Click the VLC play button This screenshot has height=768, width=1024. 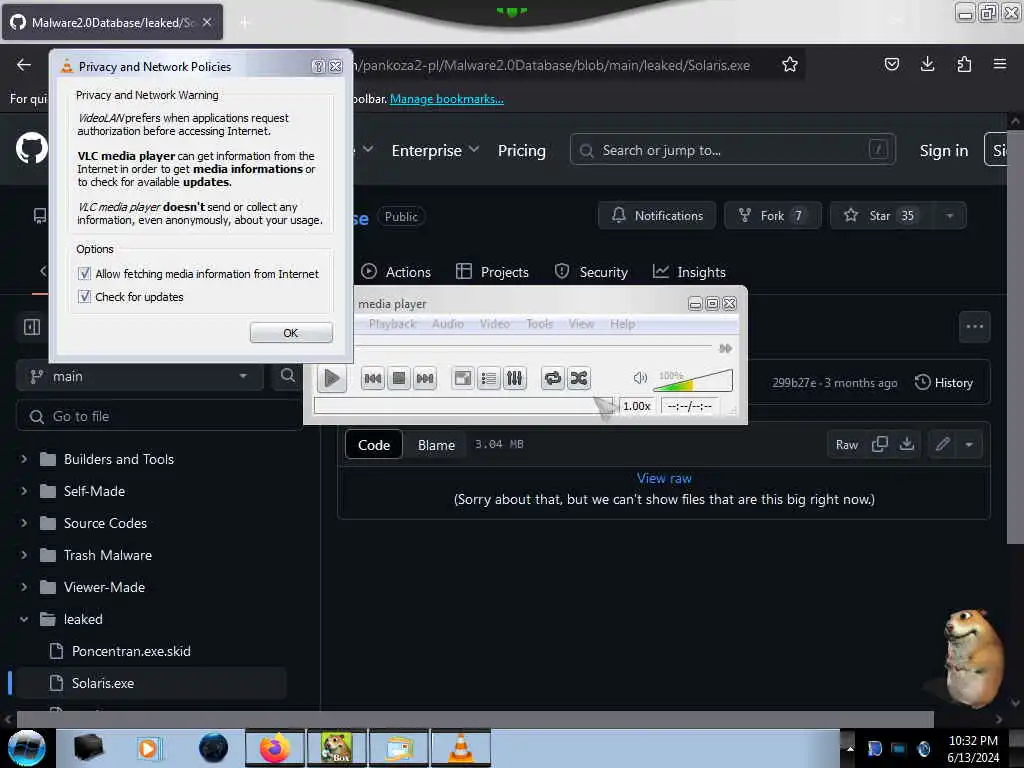332,378
